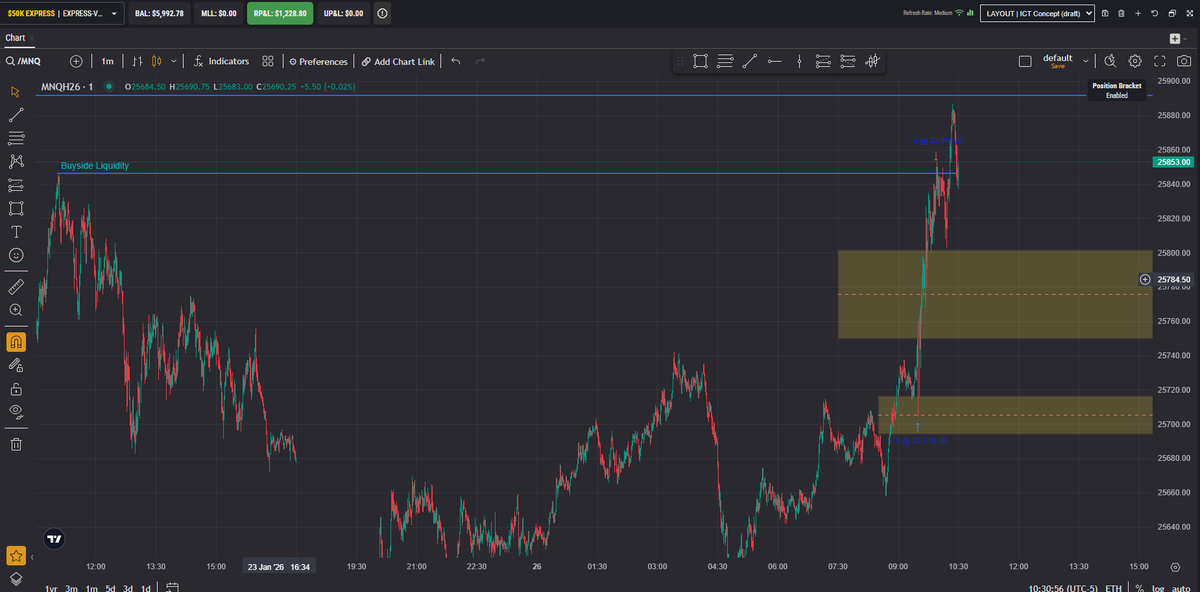Open the favorites star toolbar

tap(15, 555)
